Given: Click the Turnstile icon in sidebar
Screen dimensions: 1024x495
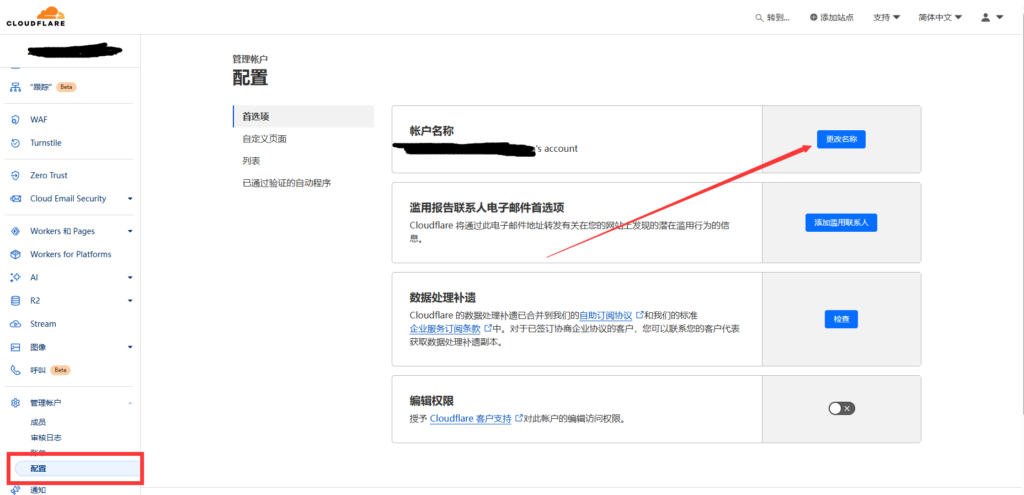Looking at the screenshot, I should 16,142.
